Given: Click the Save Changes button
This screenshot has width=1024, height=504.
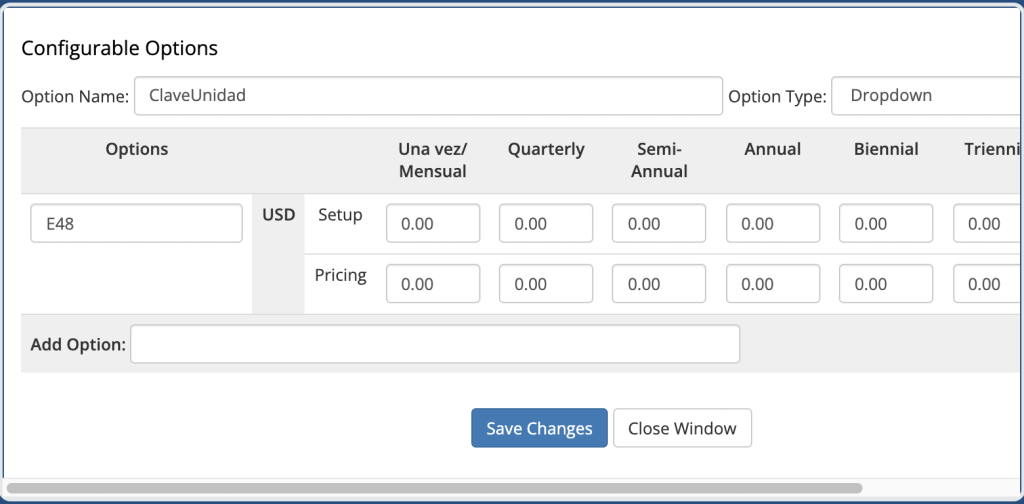Looking at the screenshot, I should [539, 428].
